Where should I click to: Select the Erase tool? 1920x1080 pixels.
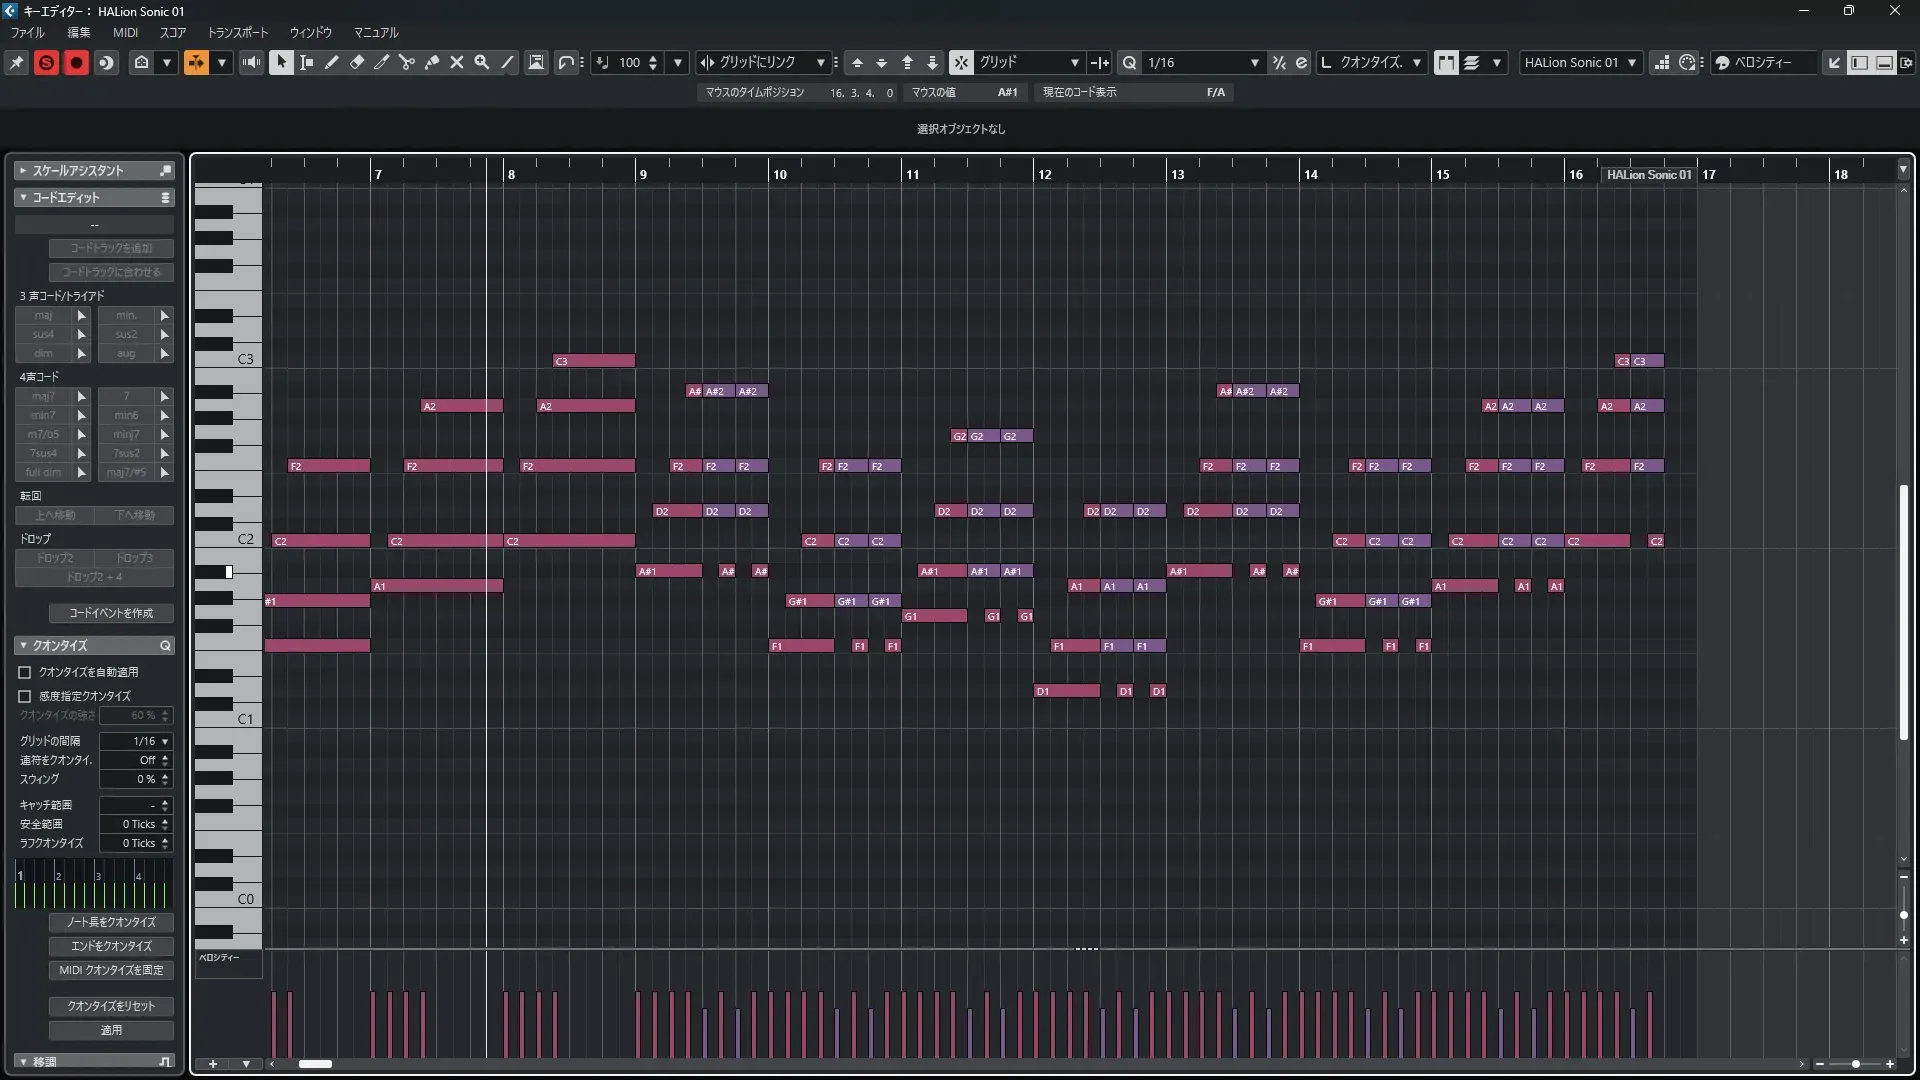click(357, 62)
